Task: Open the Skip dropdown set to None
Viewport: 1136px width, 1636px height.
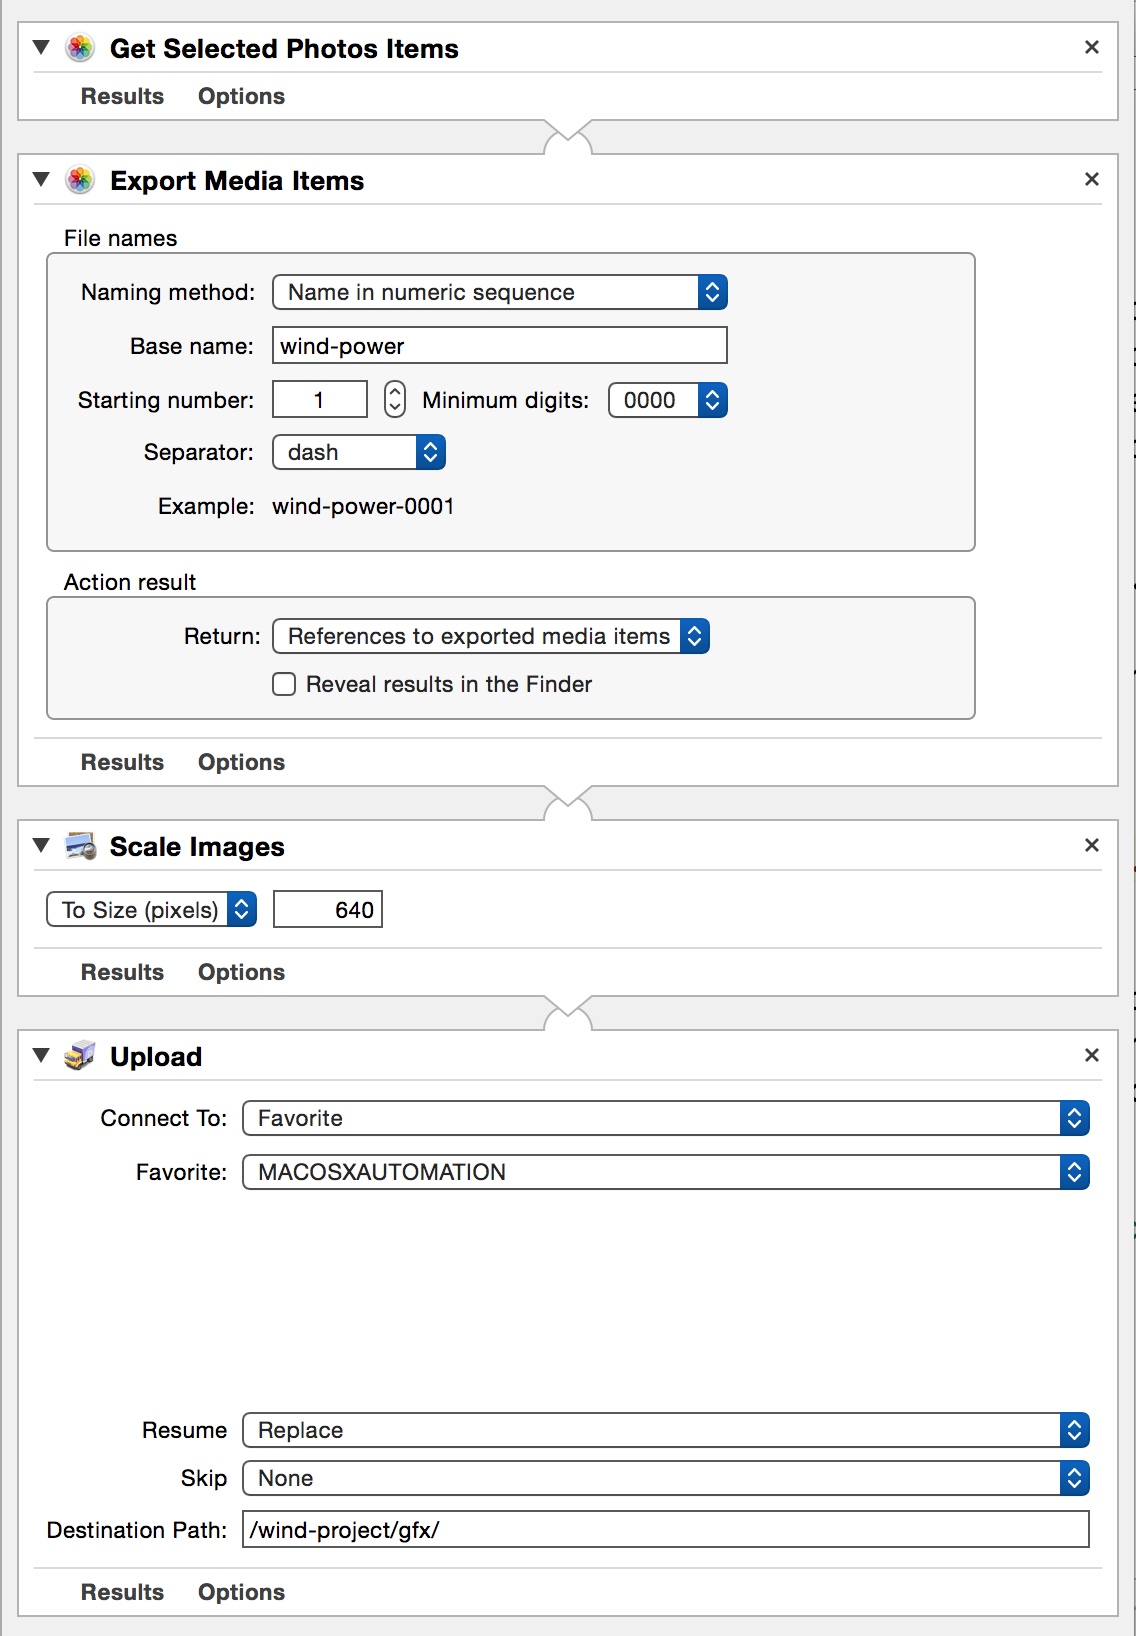Action: 666,1478
